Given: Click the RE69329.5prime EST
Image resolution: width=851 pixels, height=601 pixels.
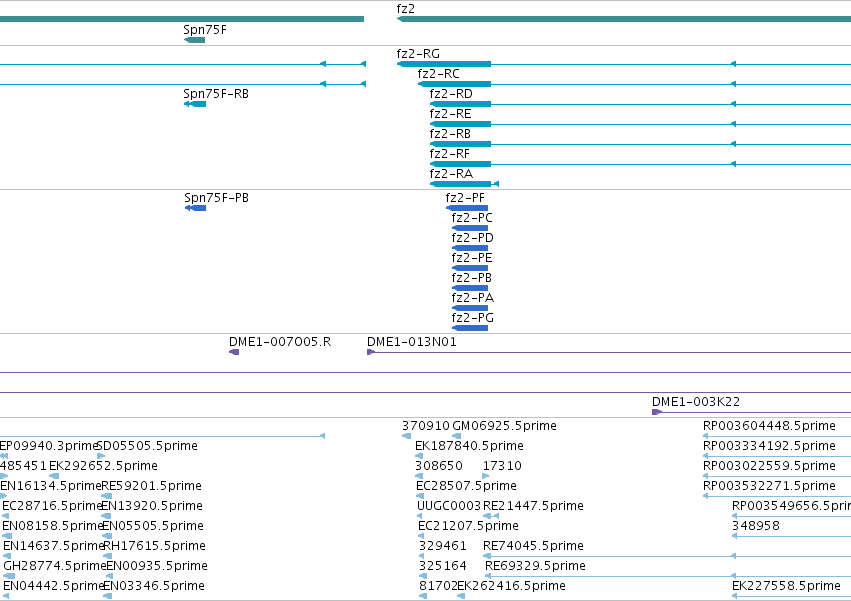Looking at the screenshot, I should [x=668, y=576].
